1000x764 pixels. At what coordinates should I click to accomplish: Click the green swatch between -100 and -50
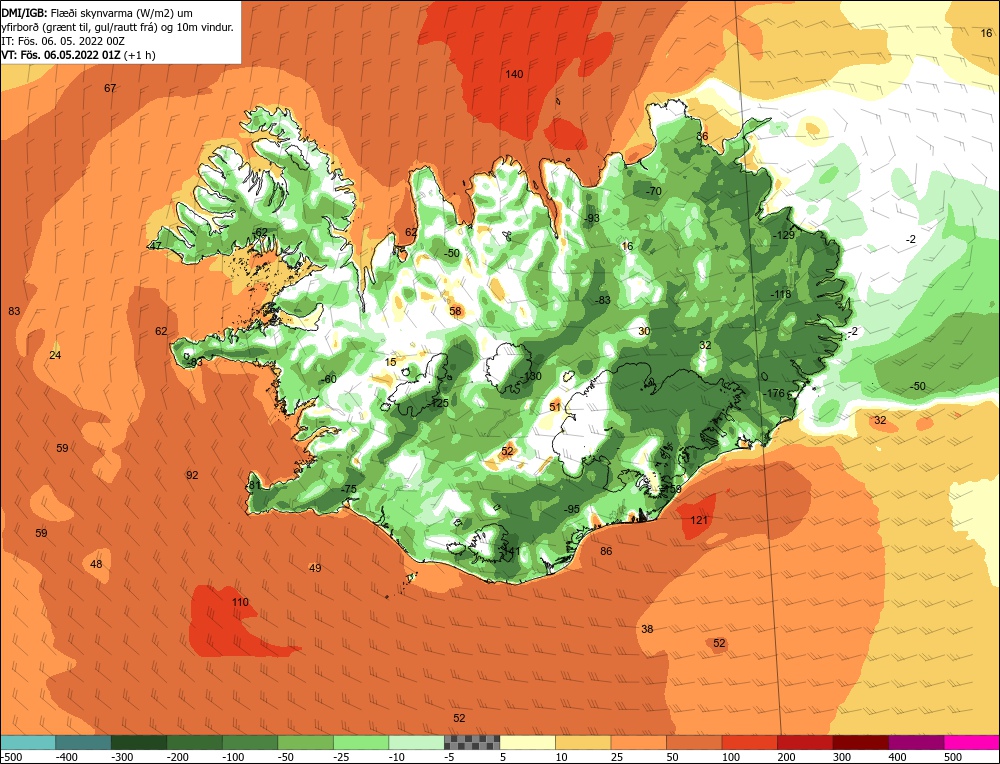tap(250, 742)
